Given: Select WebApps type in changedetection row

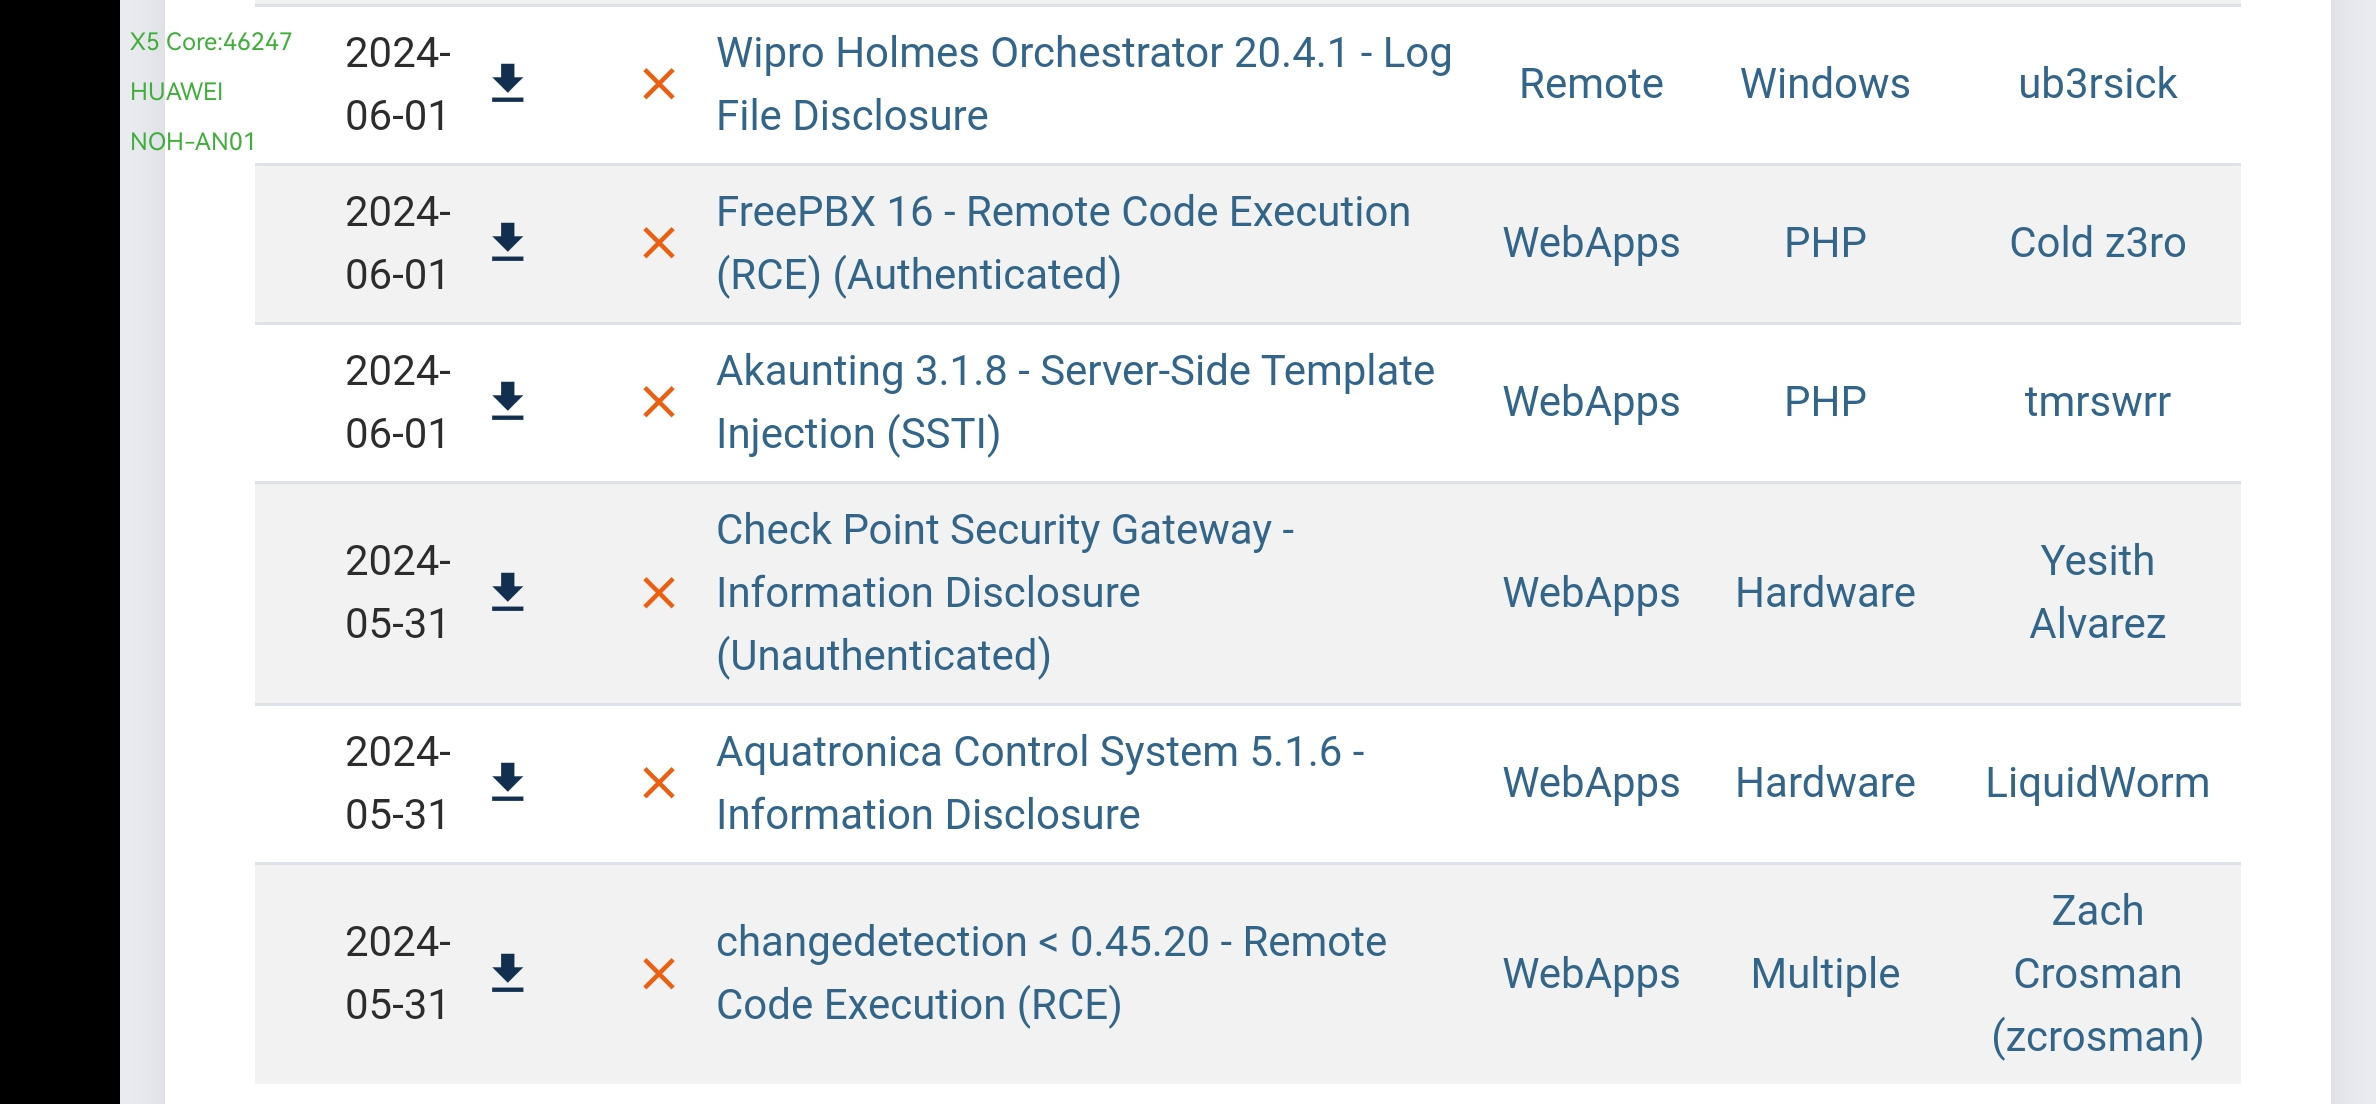Looking at the screenshot, I should coord(1591,974).
